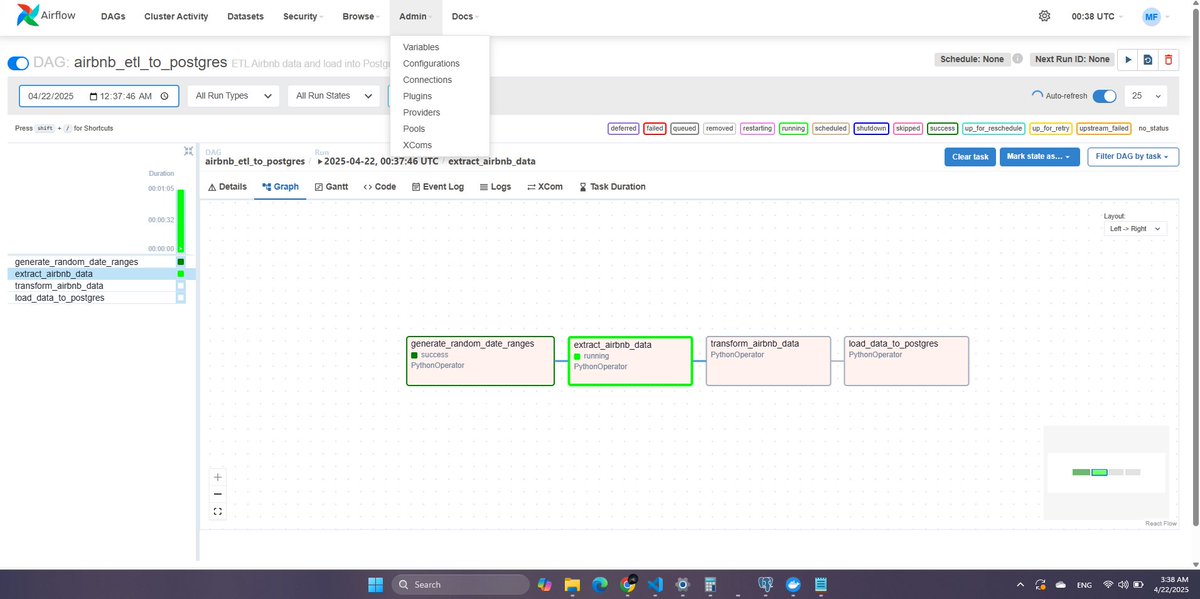
Task: Trigger the DAG with the play icon
Action: 1128,60
